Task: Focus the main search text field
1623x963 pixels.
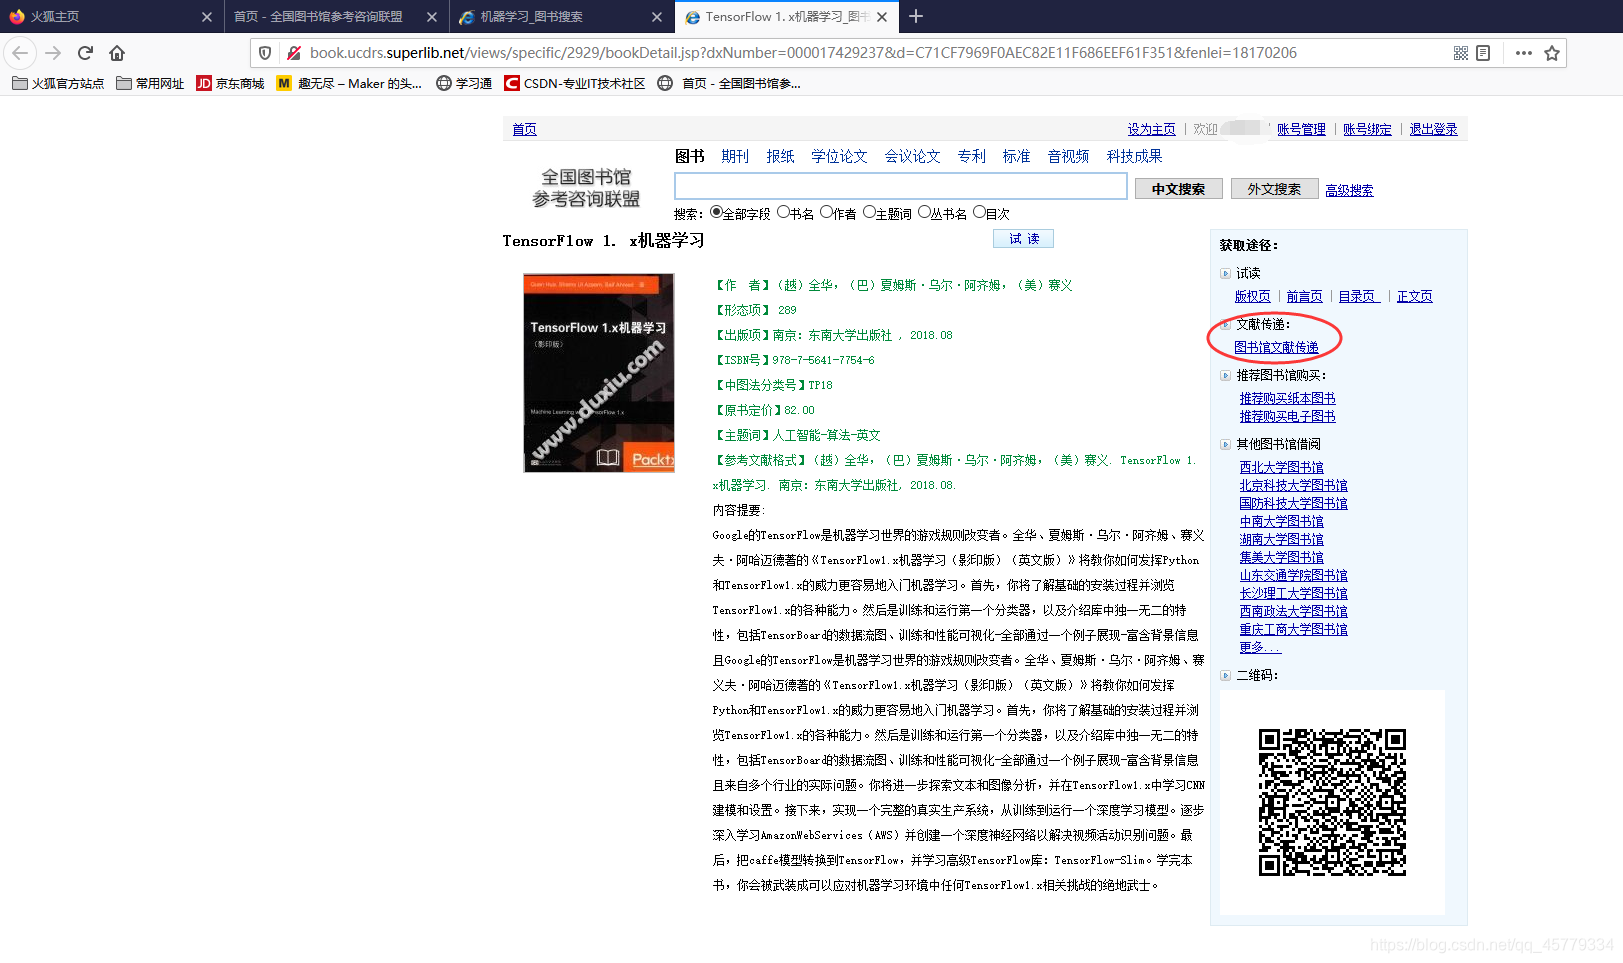Action: [x=900, y=187]
